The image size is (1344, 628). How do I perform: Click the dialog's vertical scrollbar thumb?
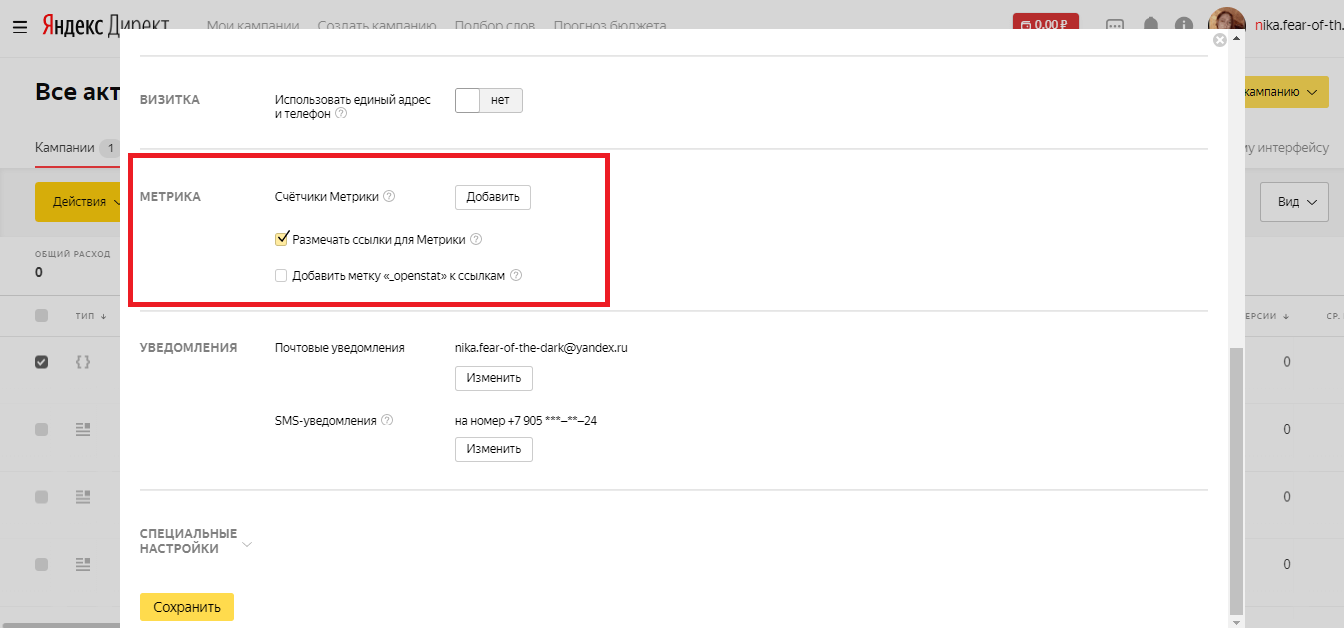coord(1236,480)
